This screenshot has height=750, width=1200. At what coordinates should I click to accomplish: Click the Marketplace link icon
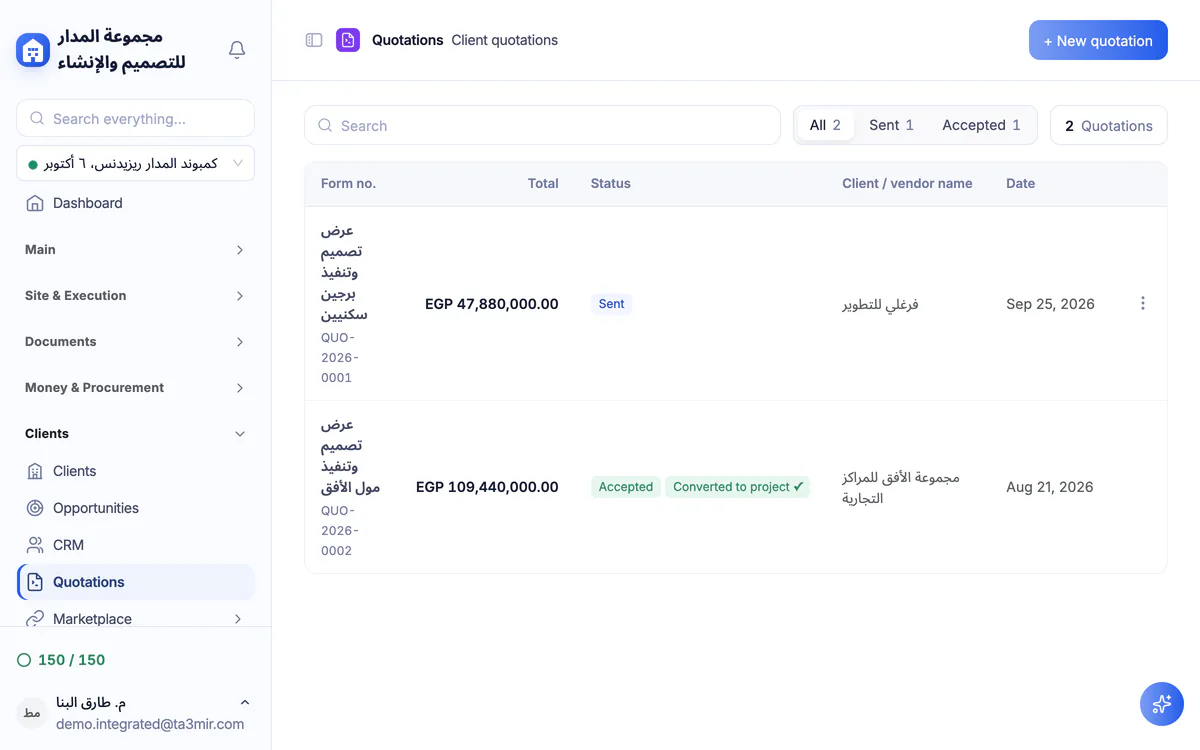35,619
